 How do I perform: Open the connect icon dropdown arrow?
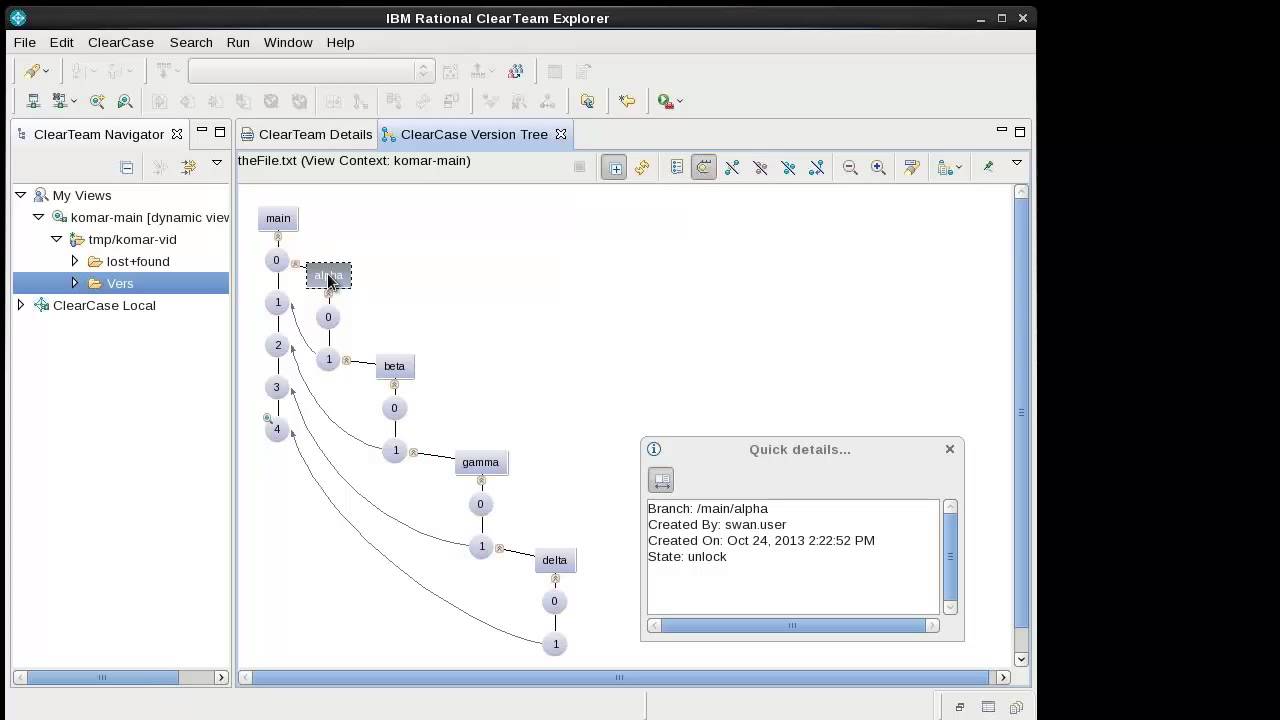(46, 72)
